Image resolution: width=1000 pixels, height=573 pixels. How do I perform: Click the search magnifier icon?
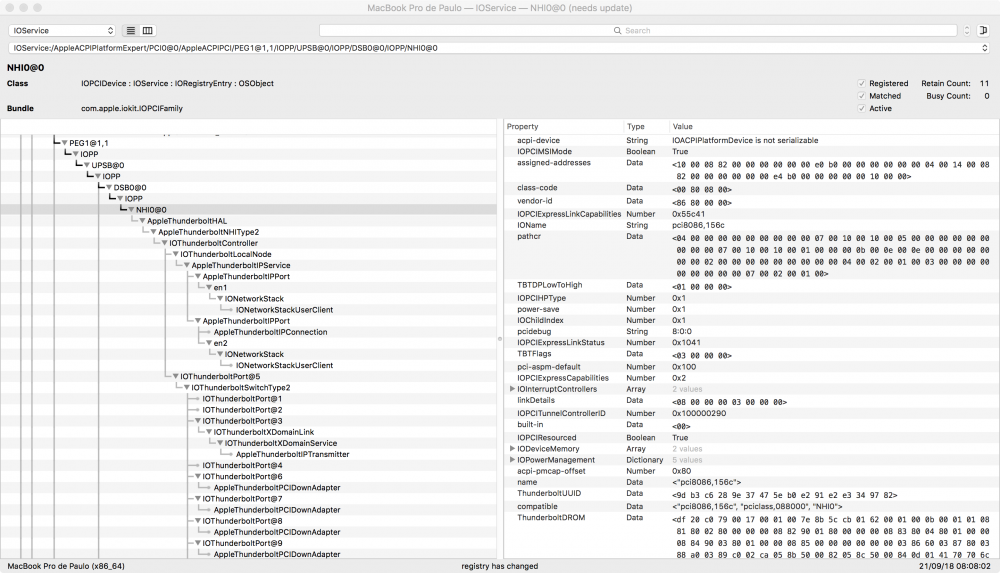(617, 31)
